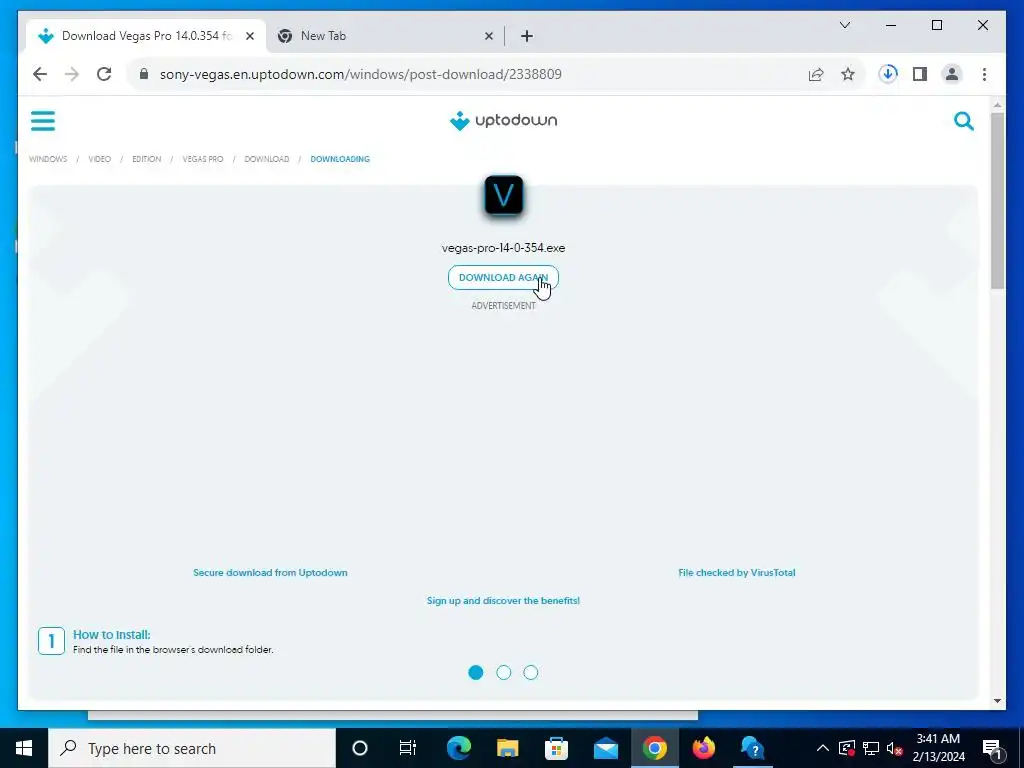1024x768 pixels.
Task: Open Chrome three-dot menu
Action: [984, 74]
